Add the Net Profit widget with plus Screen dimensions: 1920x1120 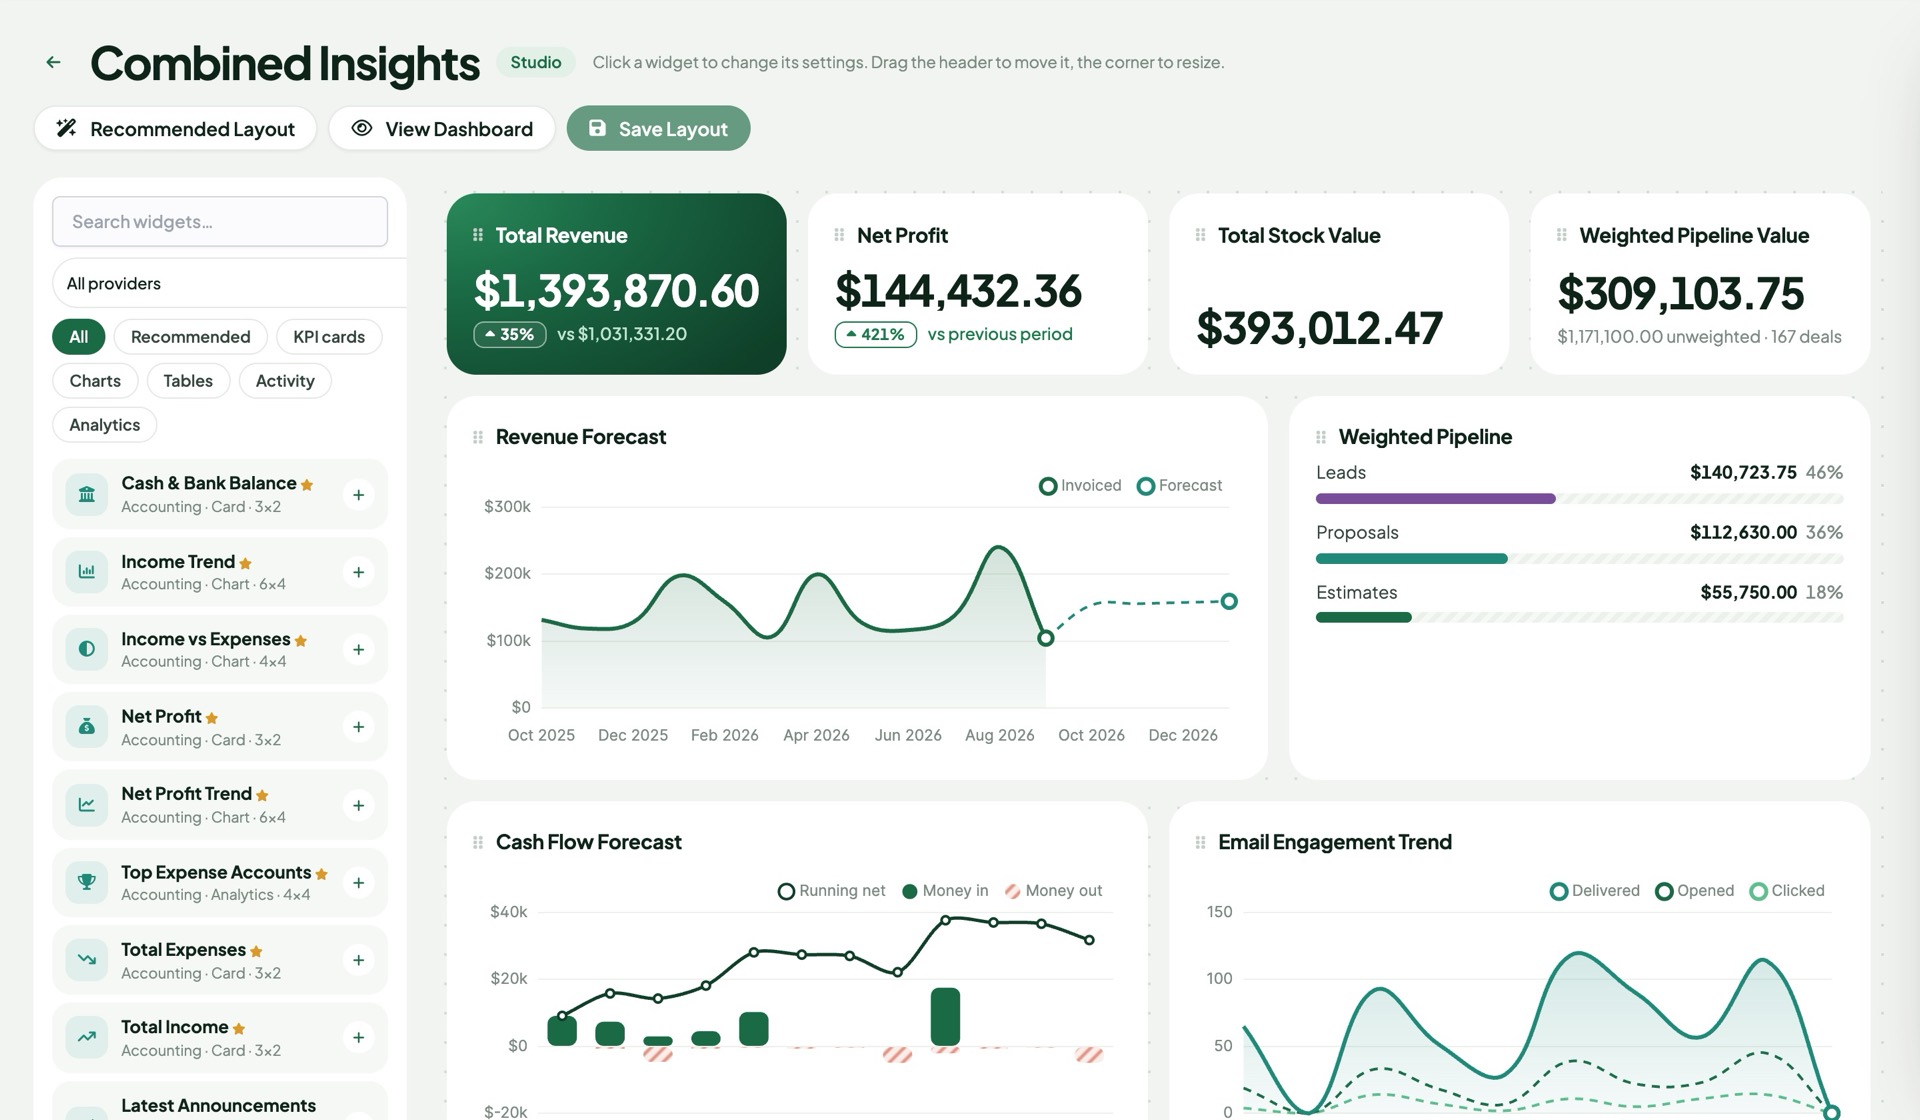point(358,727)
